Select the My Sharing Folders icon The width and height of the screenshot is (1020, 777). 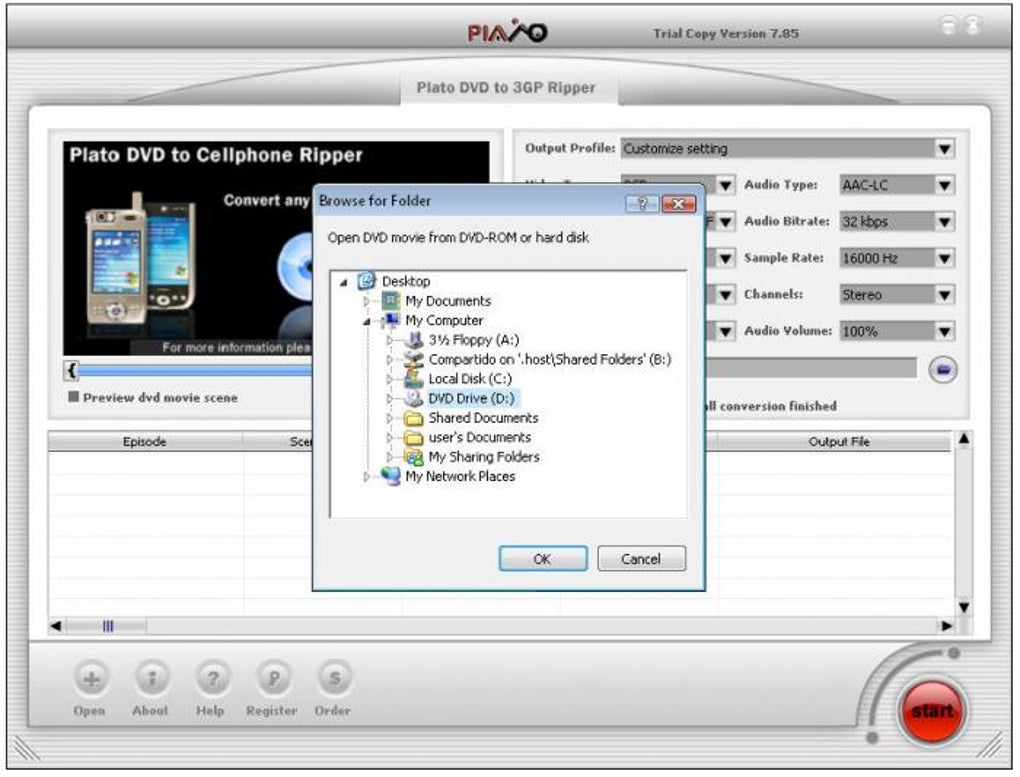tap(414, 457)
